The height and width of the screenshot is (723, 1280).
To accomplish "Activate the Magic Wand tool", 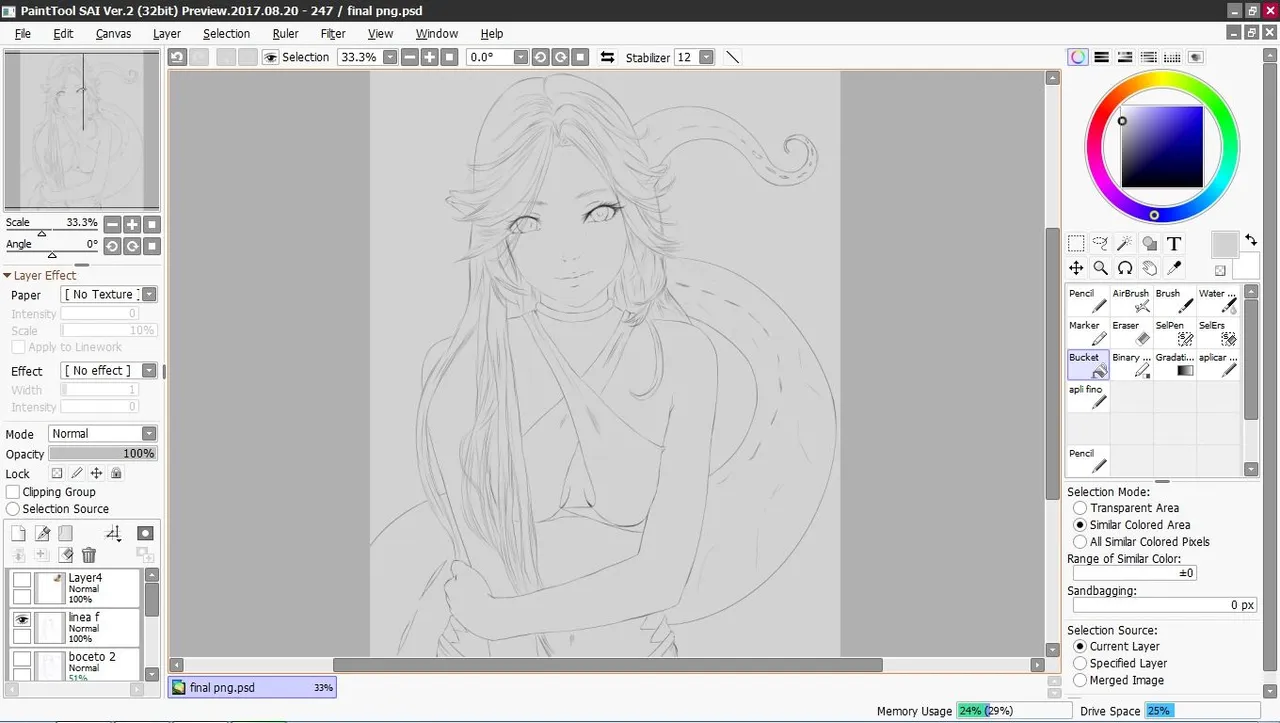I will click(x=1124, y=243).
